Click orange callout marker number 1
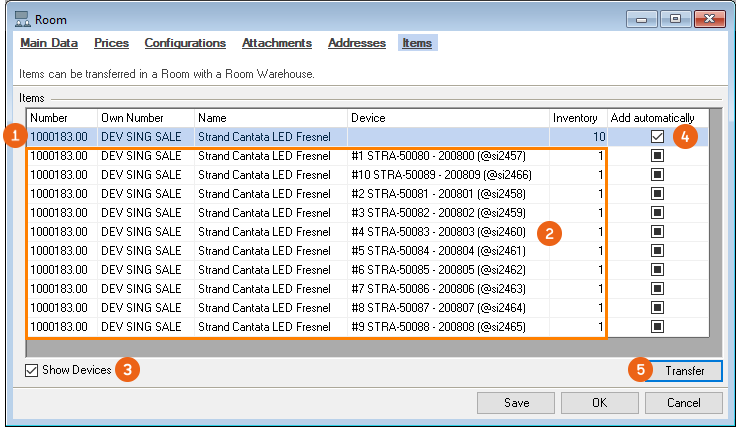Viewport: 736px width, 427px height. 14,136
